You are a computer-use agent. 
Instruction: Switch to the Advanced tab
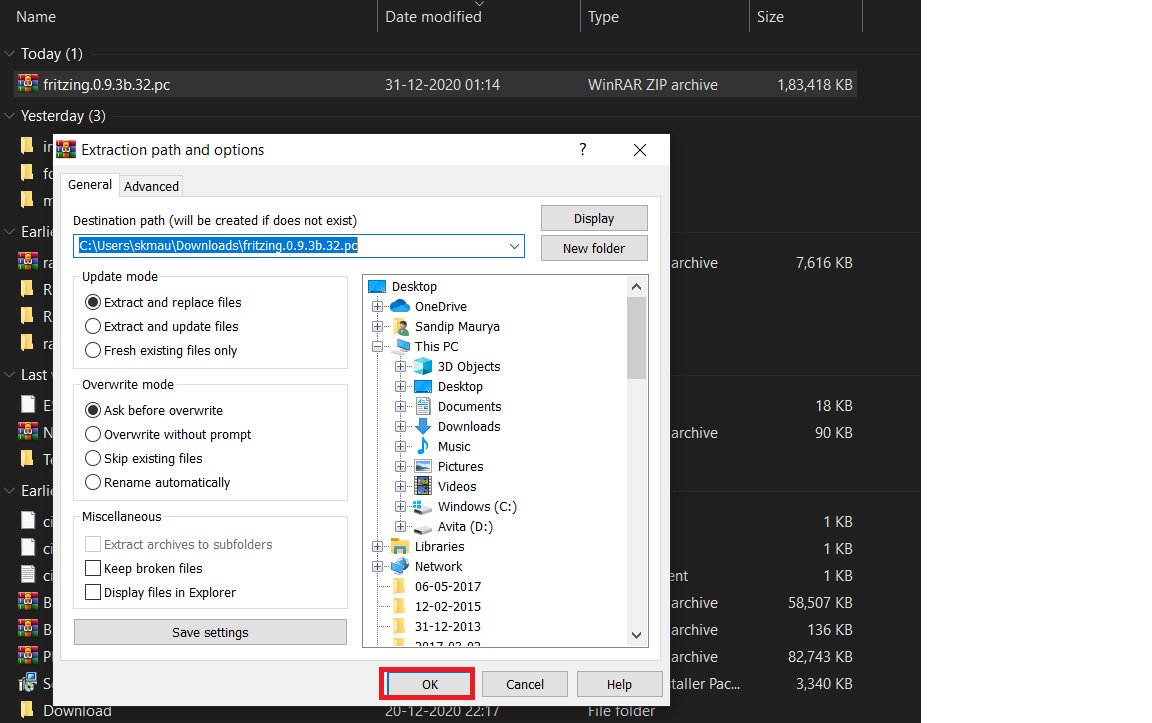151,187
